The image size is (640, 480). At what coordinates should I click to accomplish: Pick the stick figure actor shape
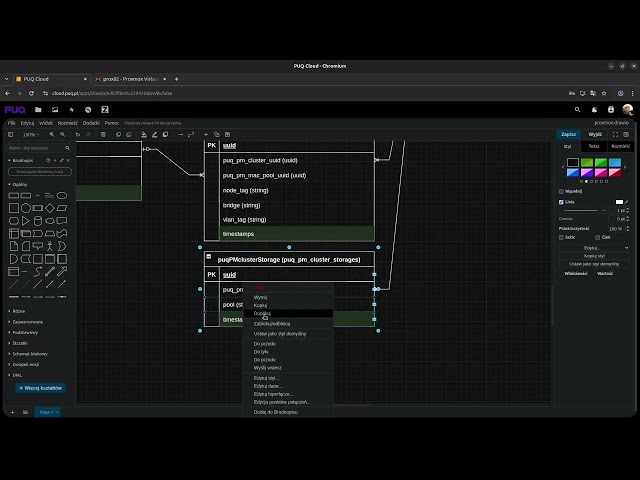50,246
